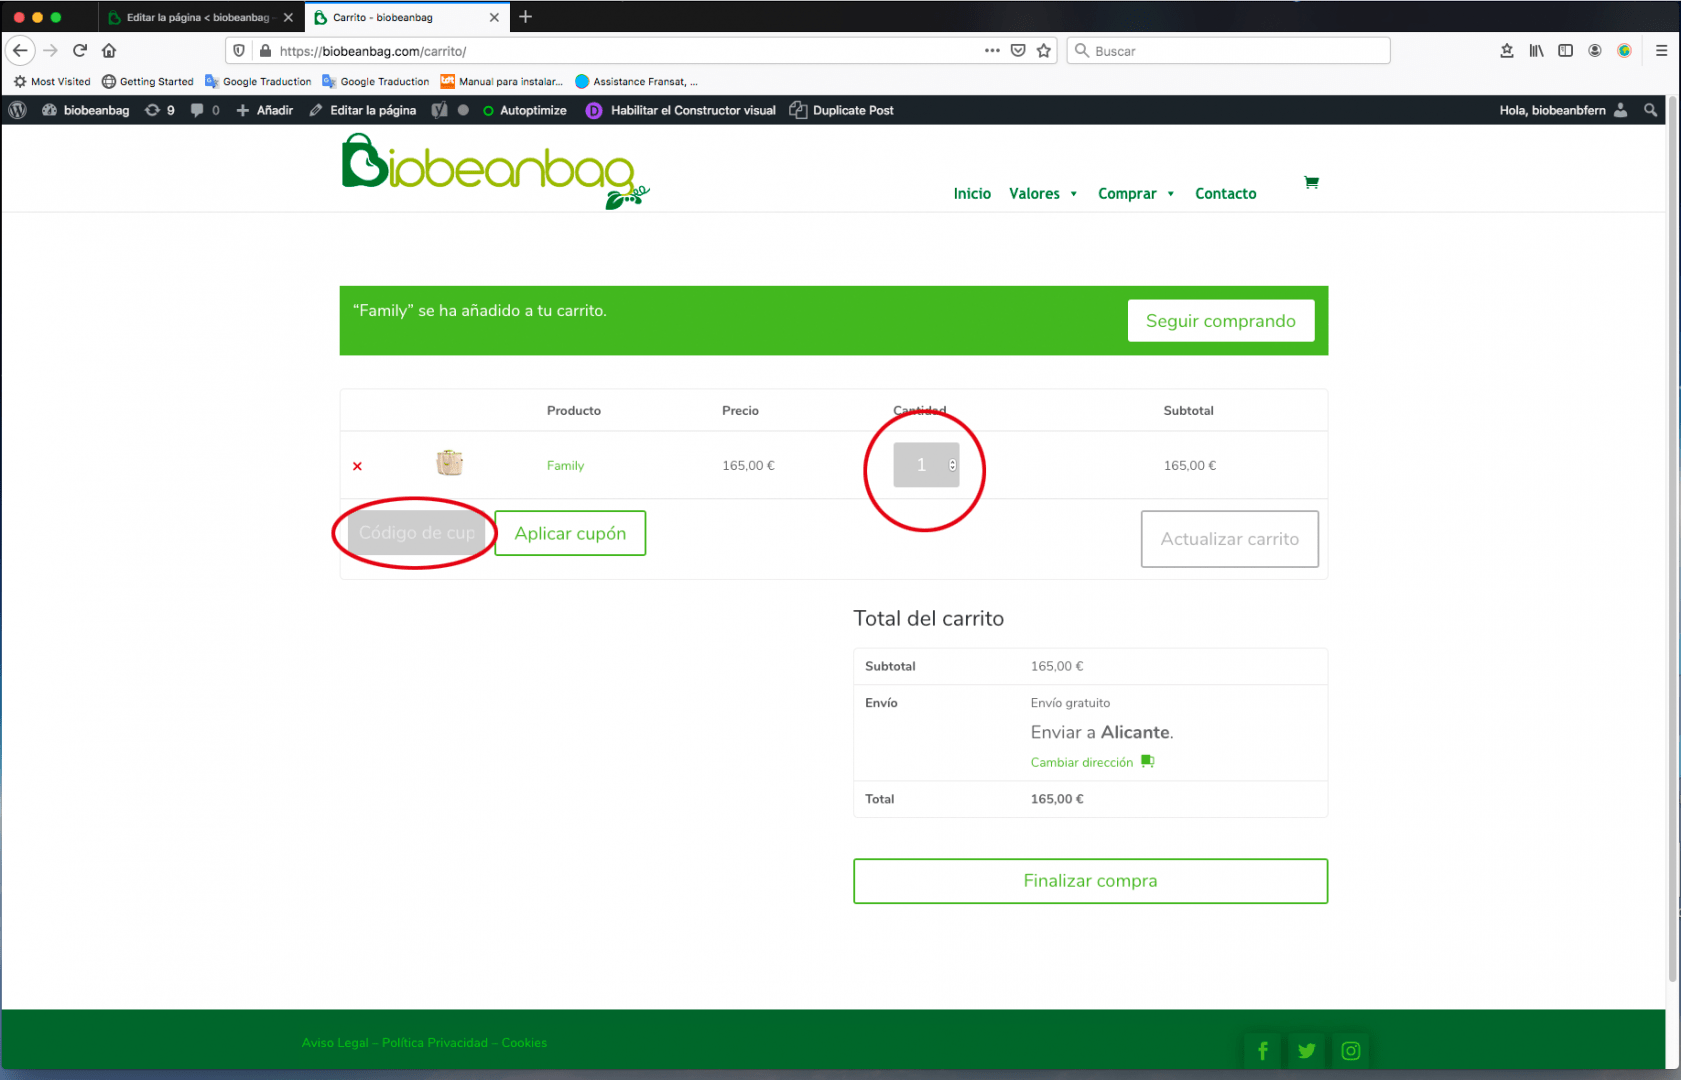Screen dimensions: 1681x1080
Task: Click the Código de cupón input field
Action: pyautogui.click(x=417, y=533)
